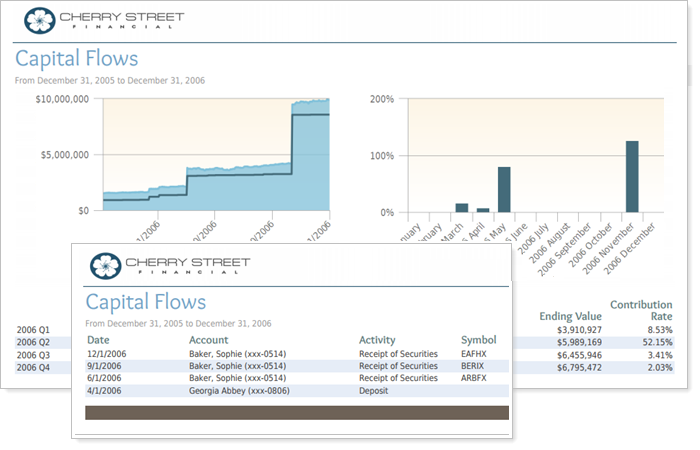Image resolution: width=700 pixels, height=450 pixels.
Task: Click the Cherry Street flower logo in back report
Action: 40,20
